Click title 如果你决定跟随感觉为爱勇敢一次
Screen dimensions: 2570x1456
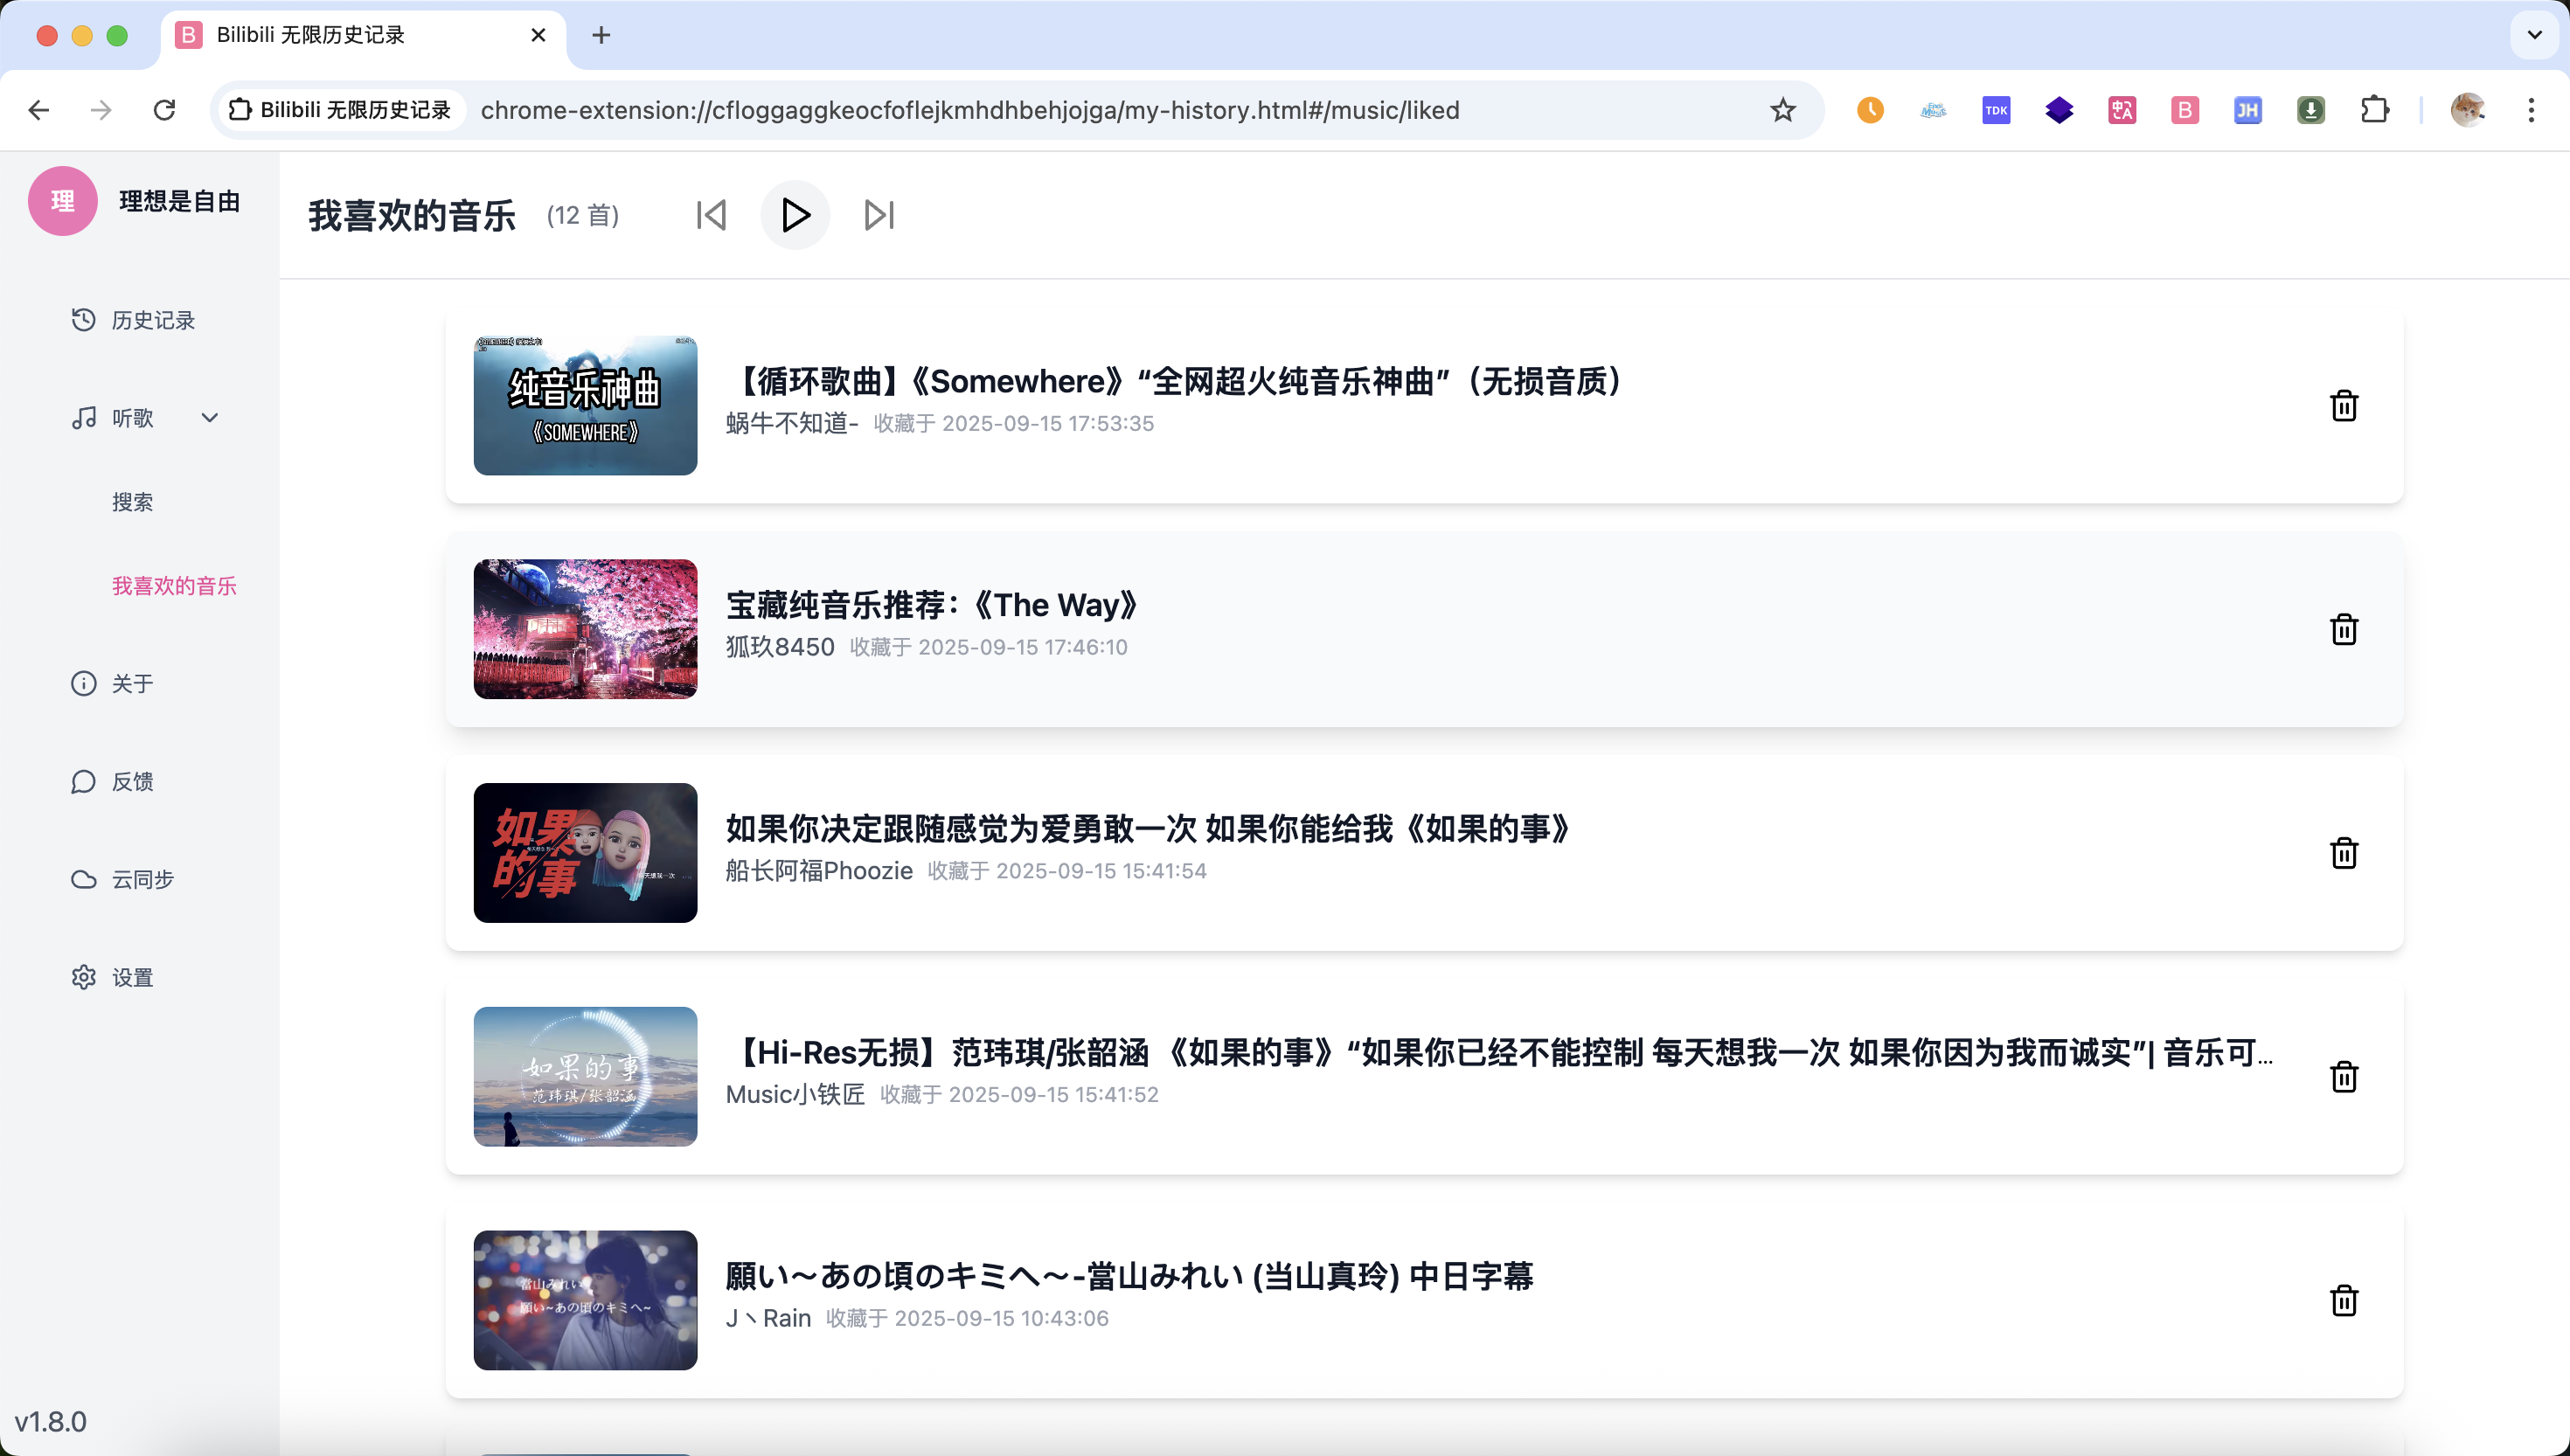coord(1150,829)
